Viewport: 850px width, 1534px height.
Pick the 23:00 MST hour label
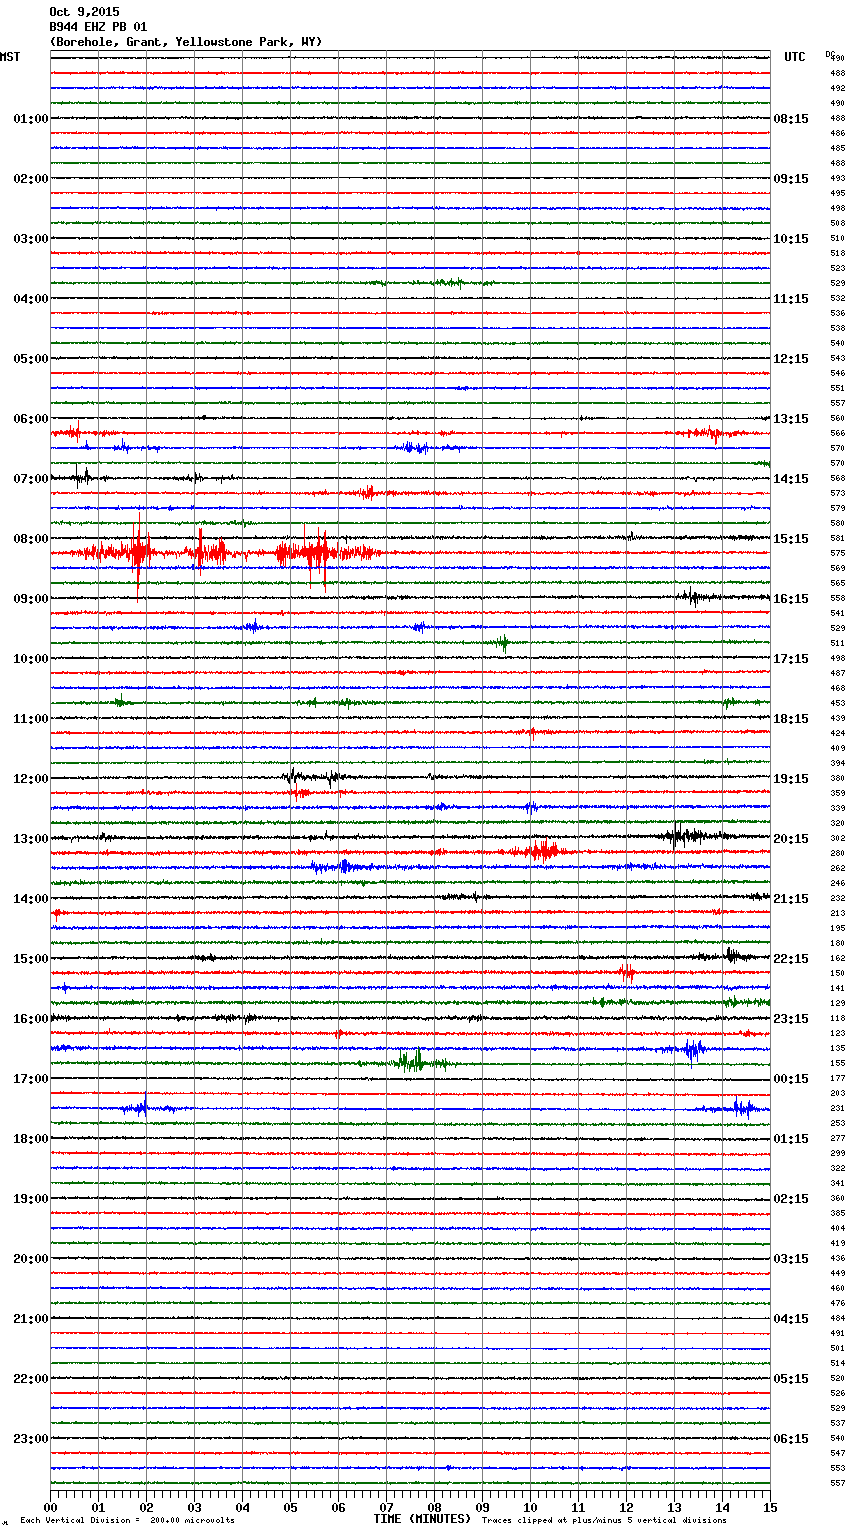(x=30, y=1439)
